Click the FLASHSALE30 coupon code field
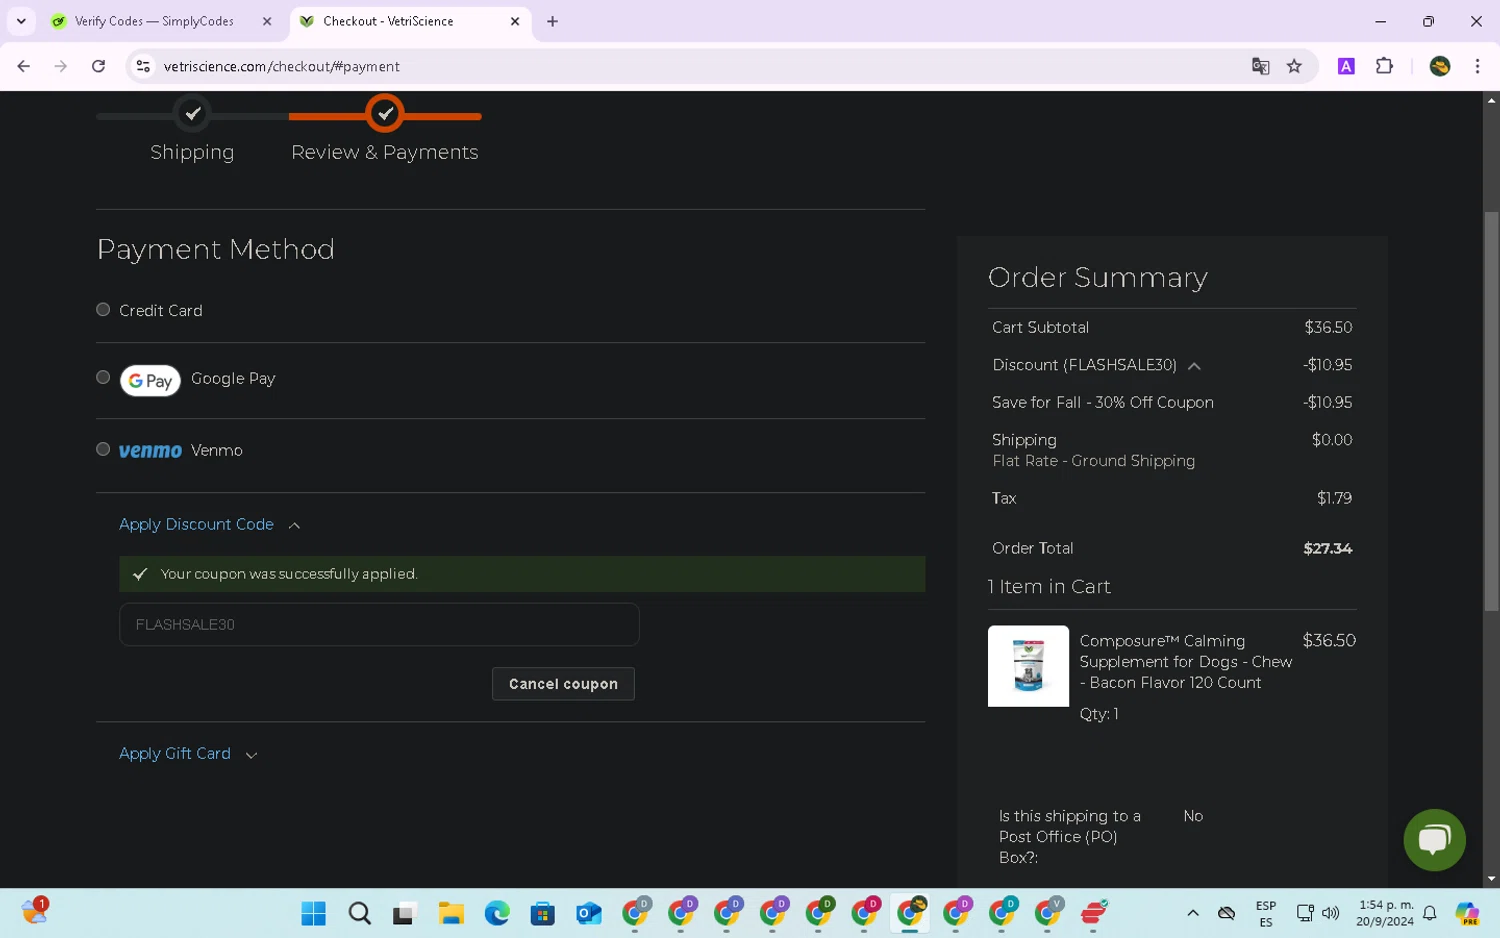This screenshot has width=1500, height=938. click(x=379, y=624)
